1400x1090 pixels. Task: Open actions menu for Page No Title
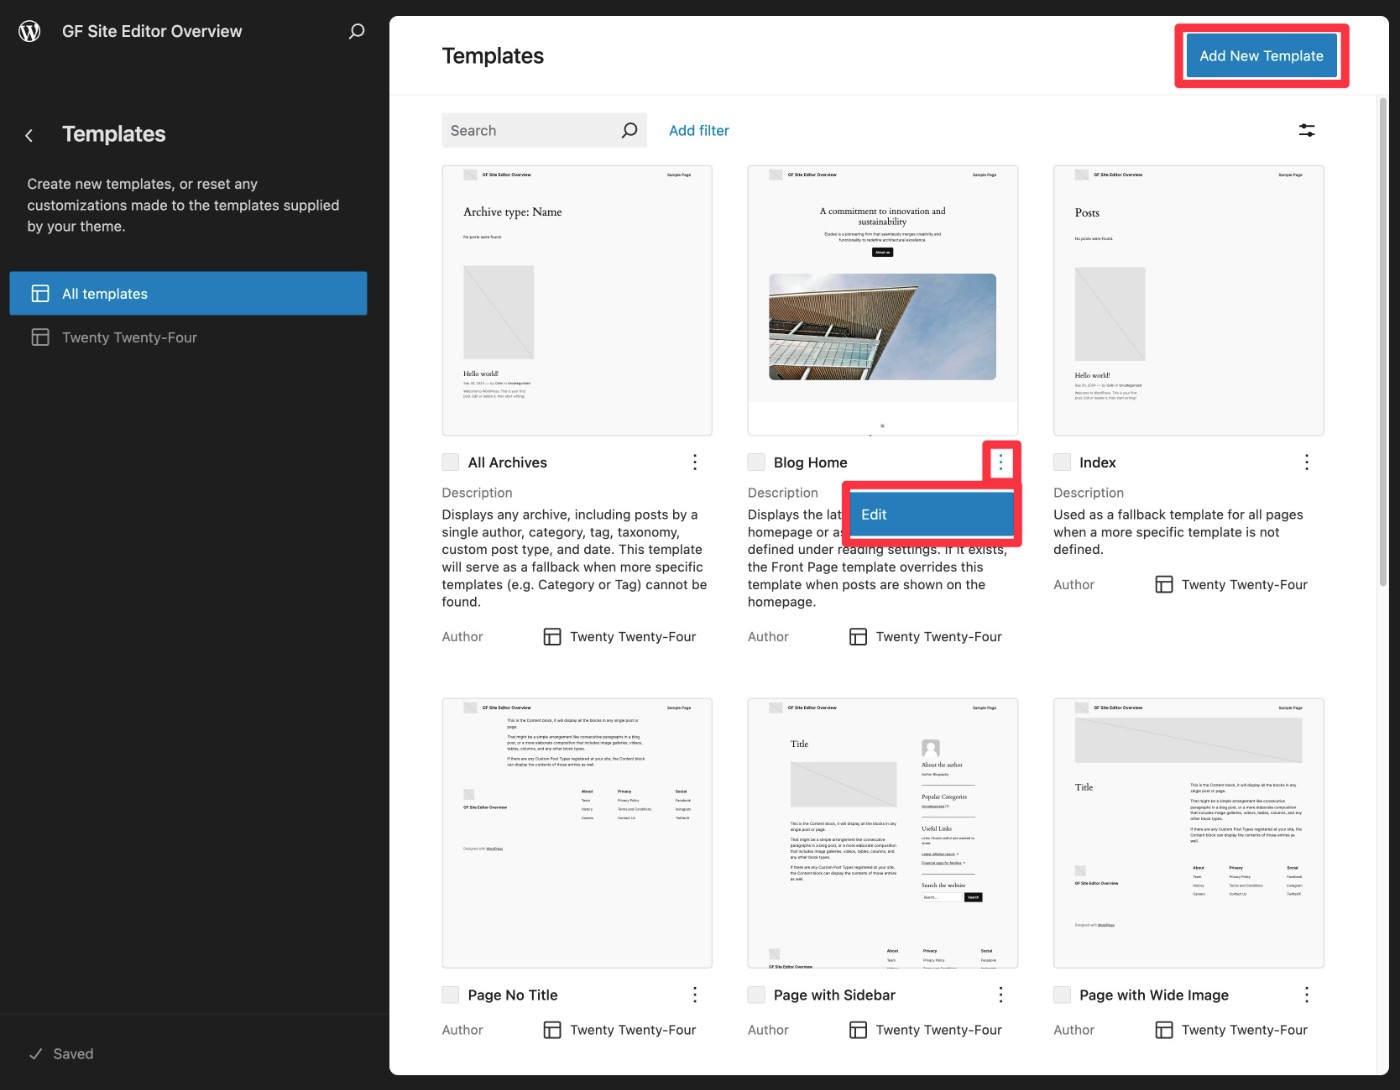pyautogui.click(x=695, y=995)
